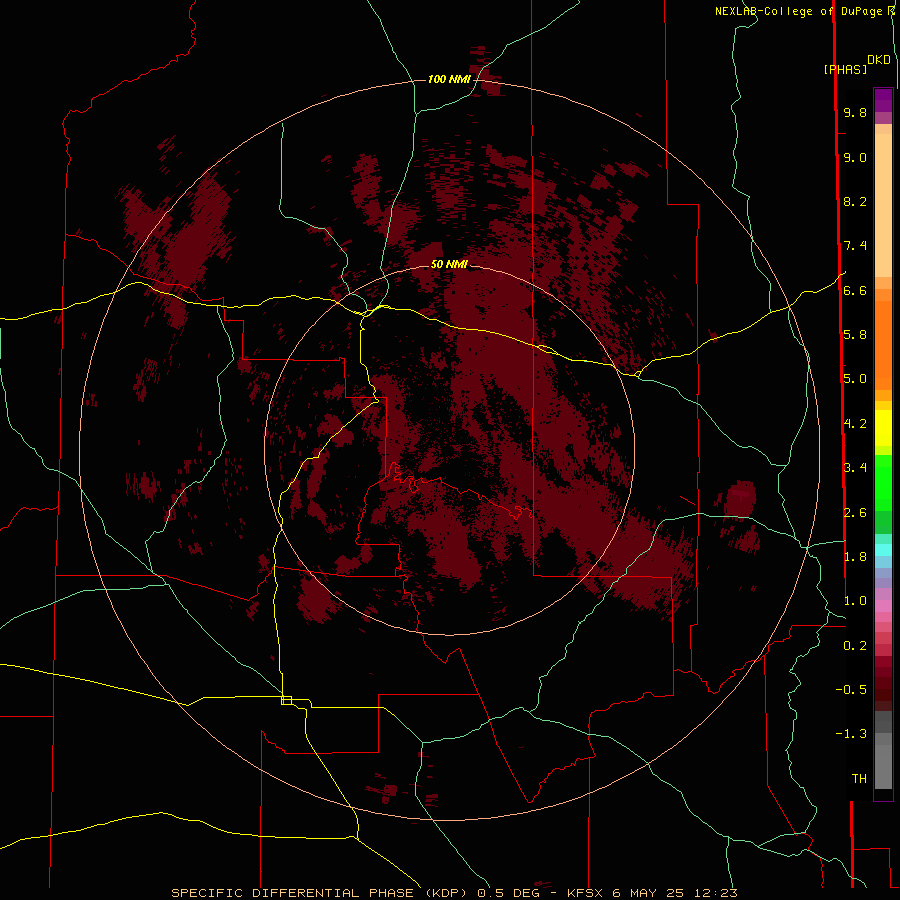This screenshot has width=900, height=900.
Task: Click the KFSX station identifier in caption
Action: pyautogui.click(x=585, y=893)
